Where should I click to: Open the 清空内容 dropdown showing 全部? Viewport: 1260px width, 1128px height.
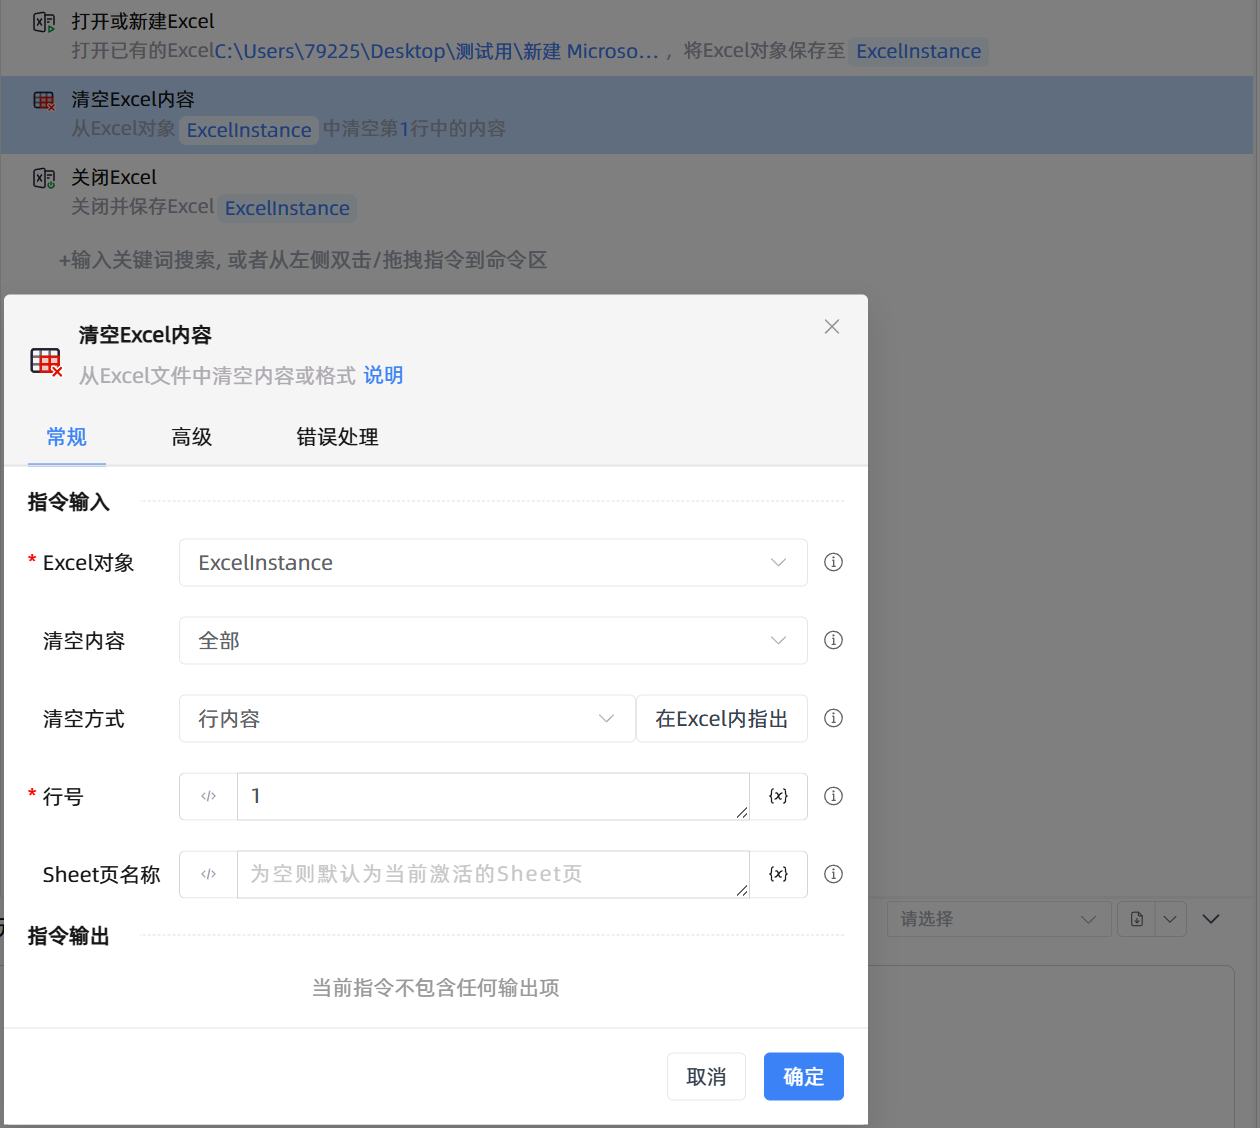[x=493, y=640]
